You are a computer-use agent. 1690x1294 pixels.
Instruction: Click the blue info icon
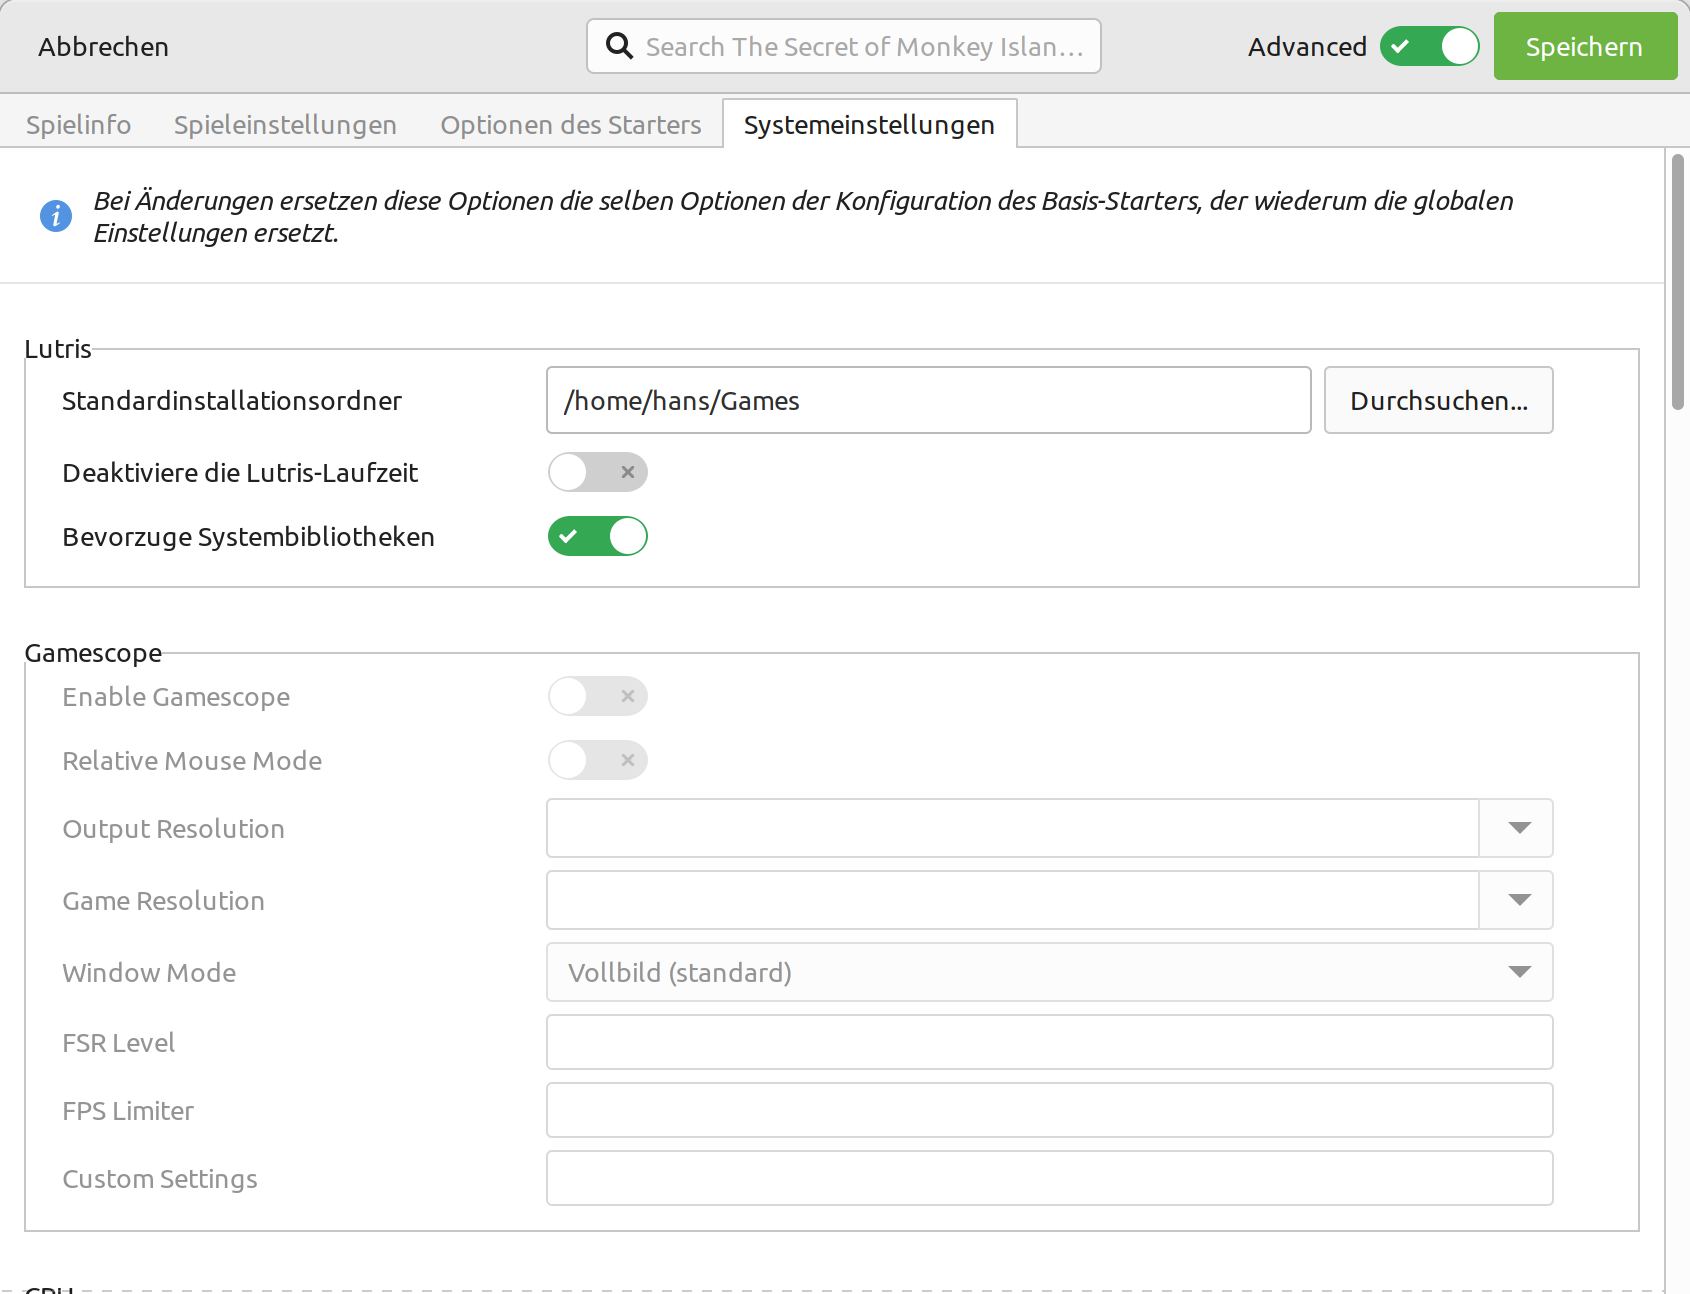56,215
